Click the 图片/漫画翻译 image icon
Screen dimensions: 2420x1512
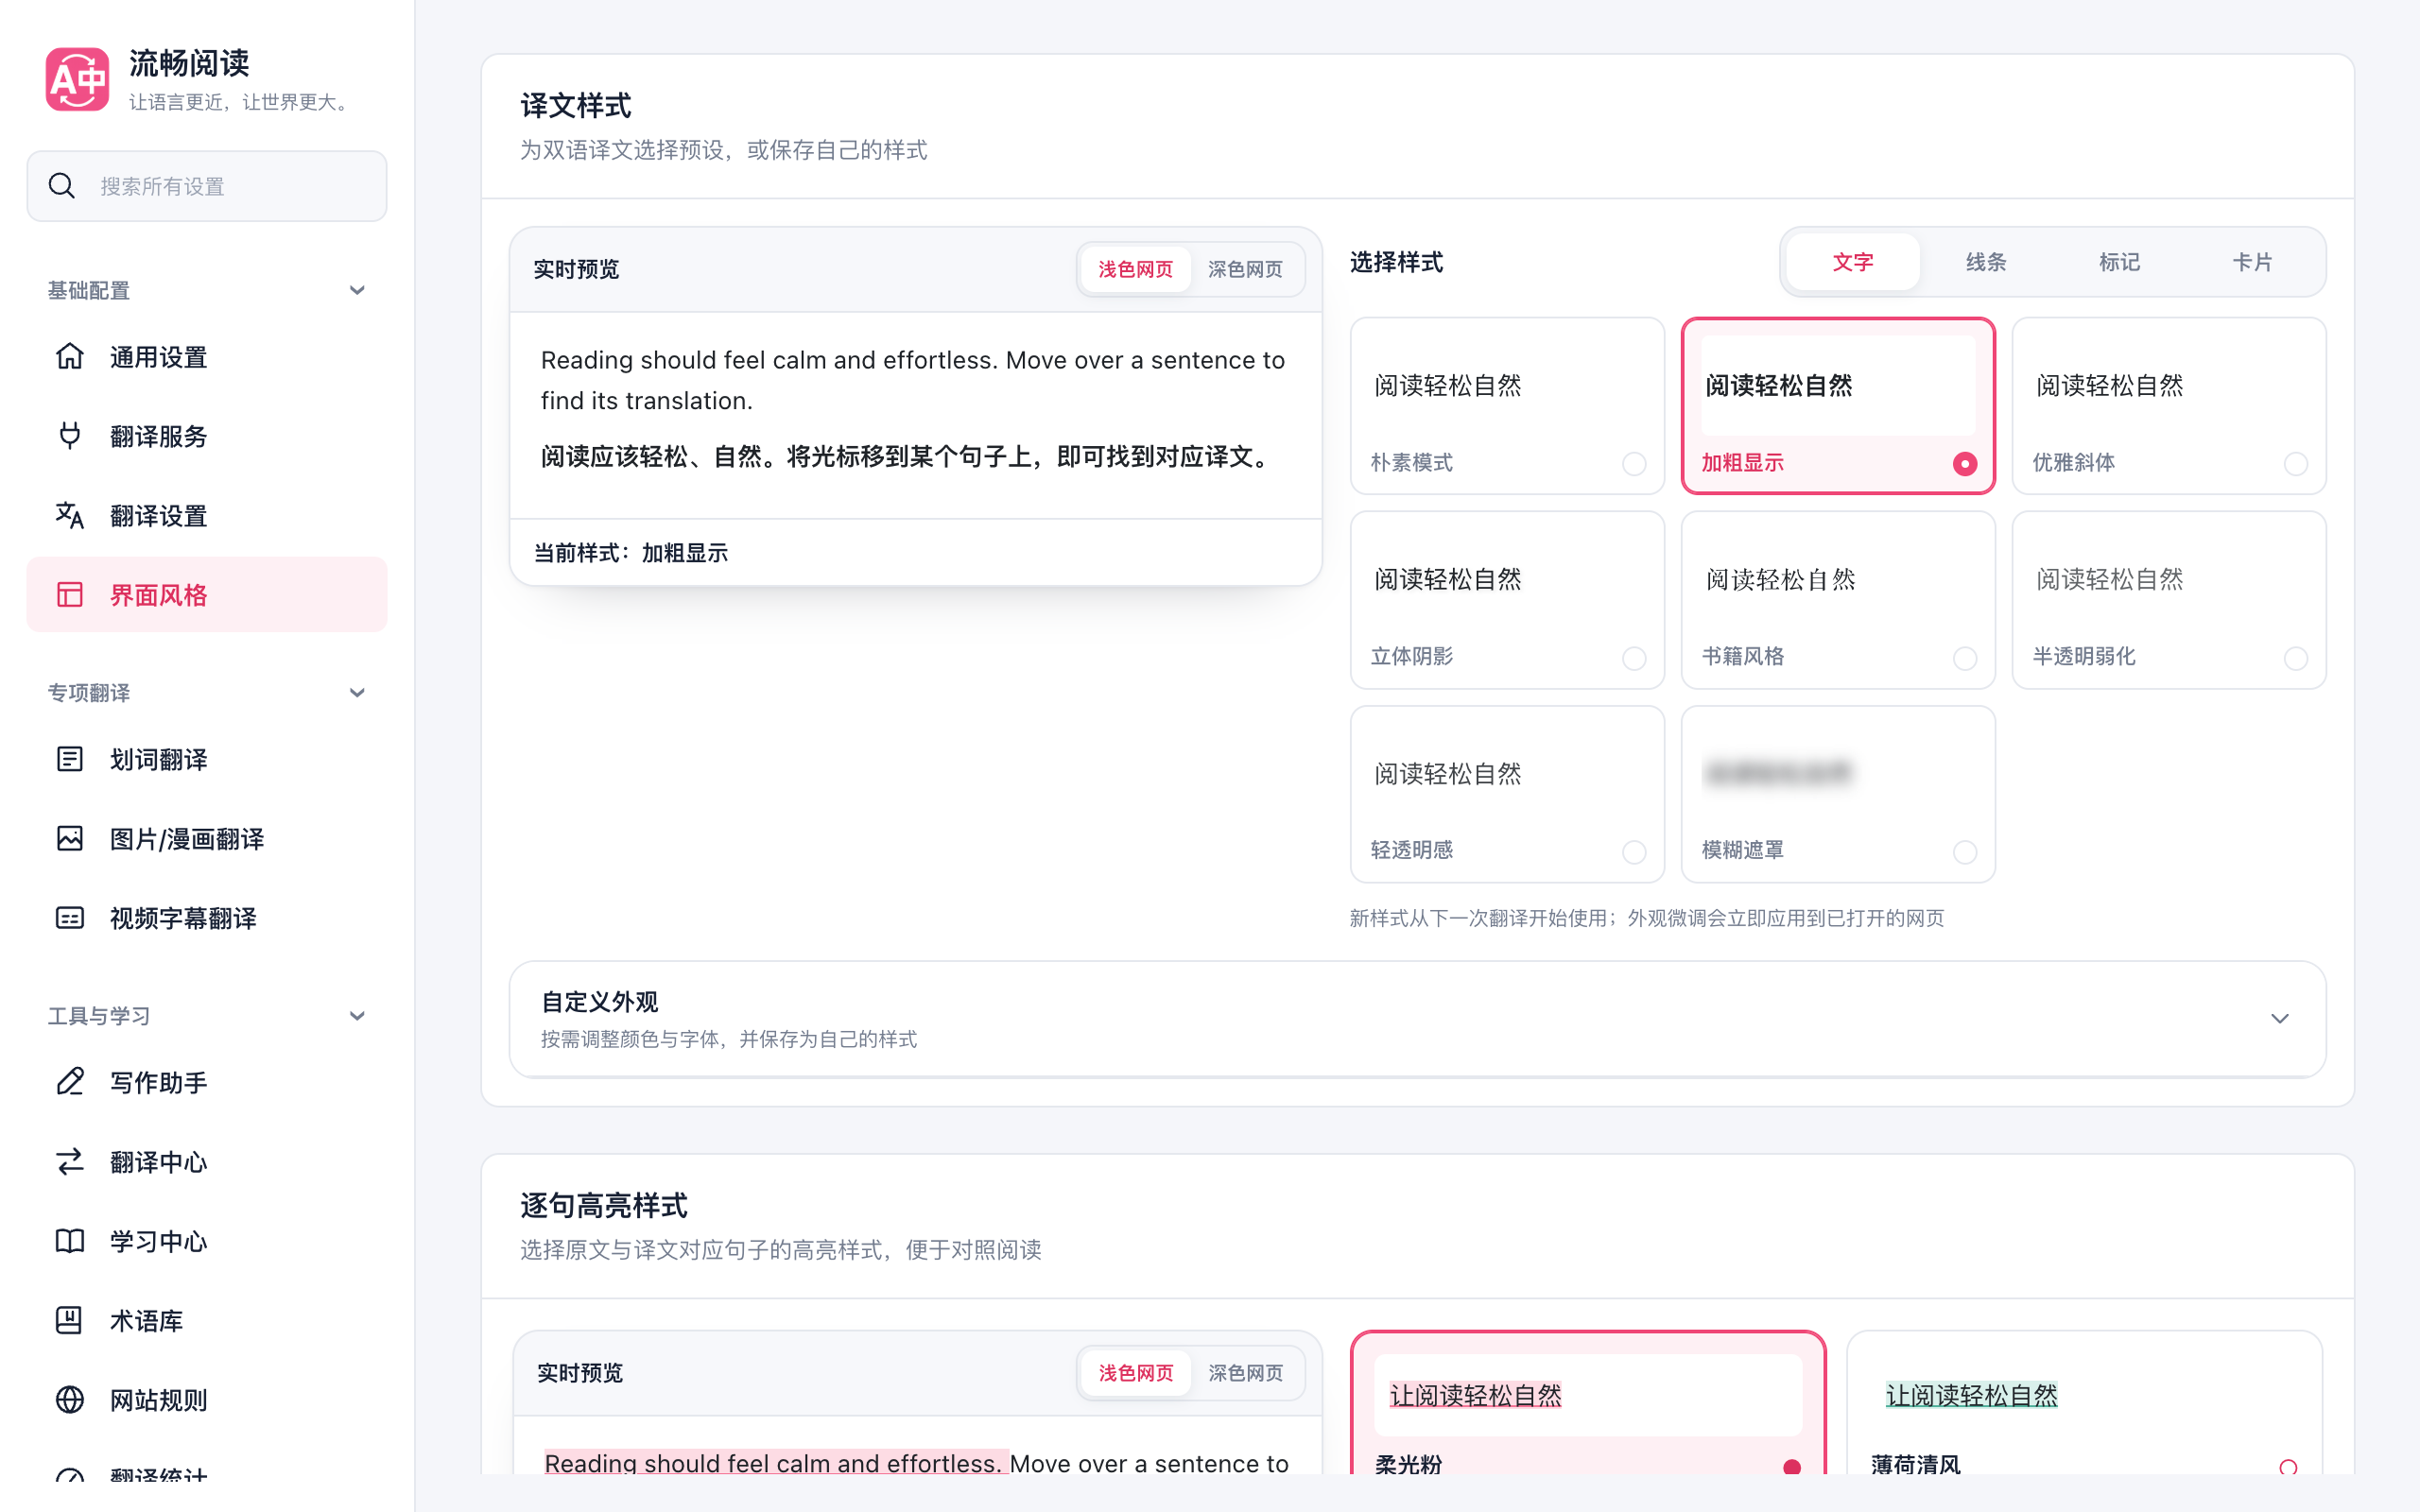pos(70,838)
